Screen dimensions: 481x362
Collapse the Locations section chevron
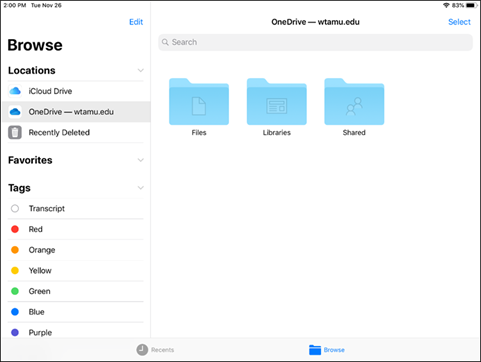click(141, 70)
